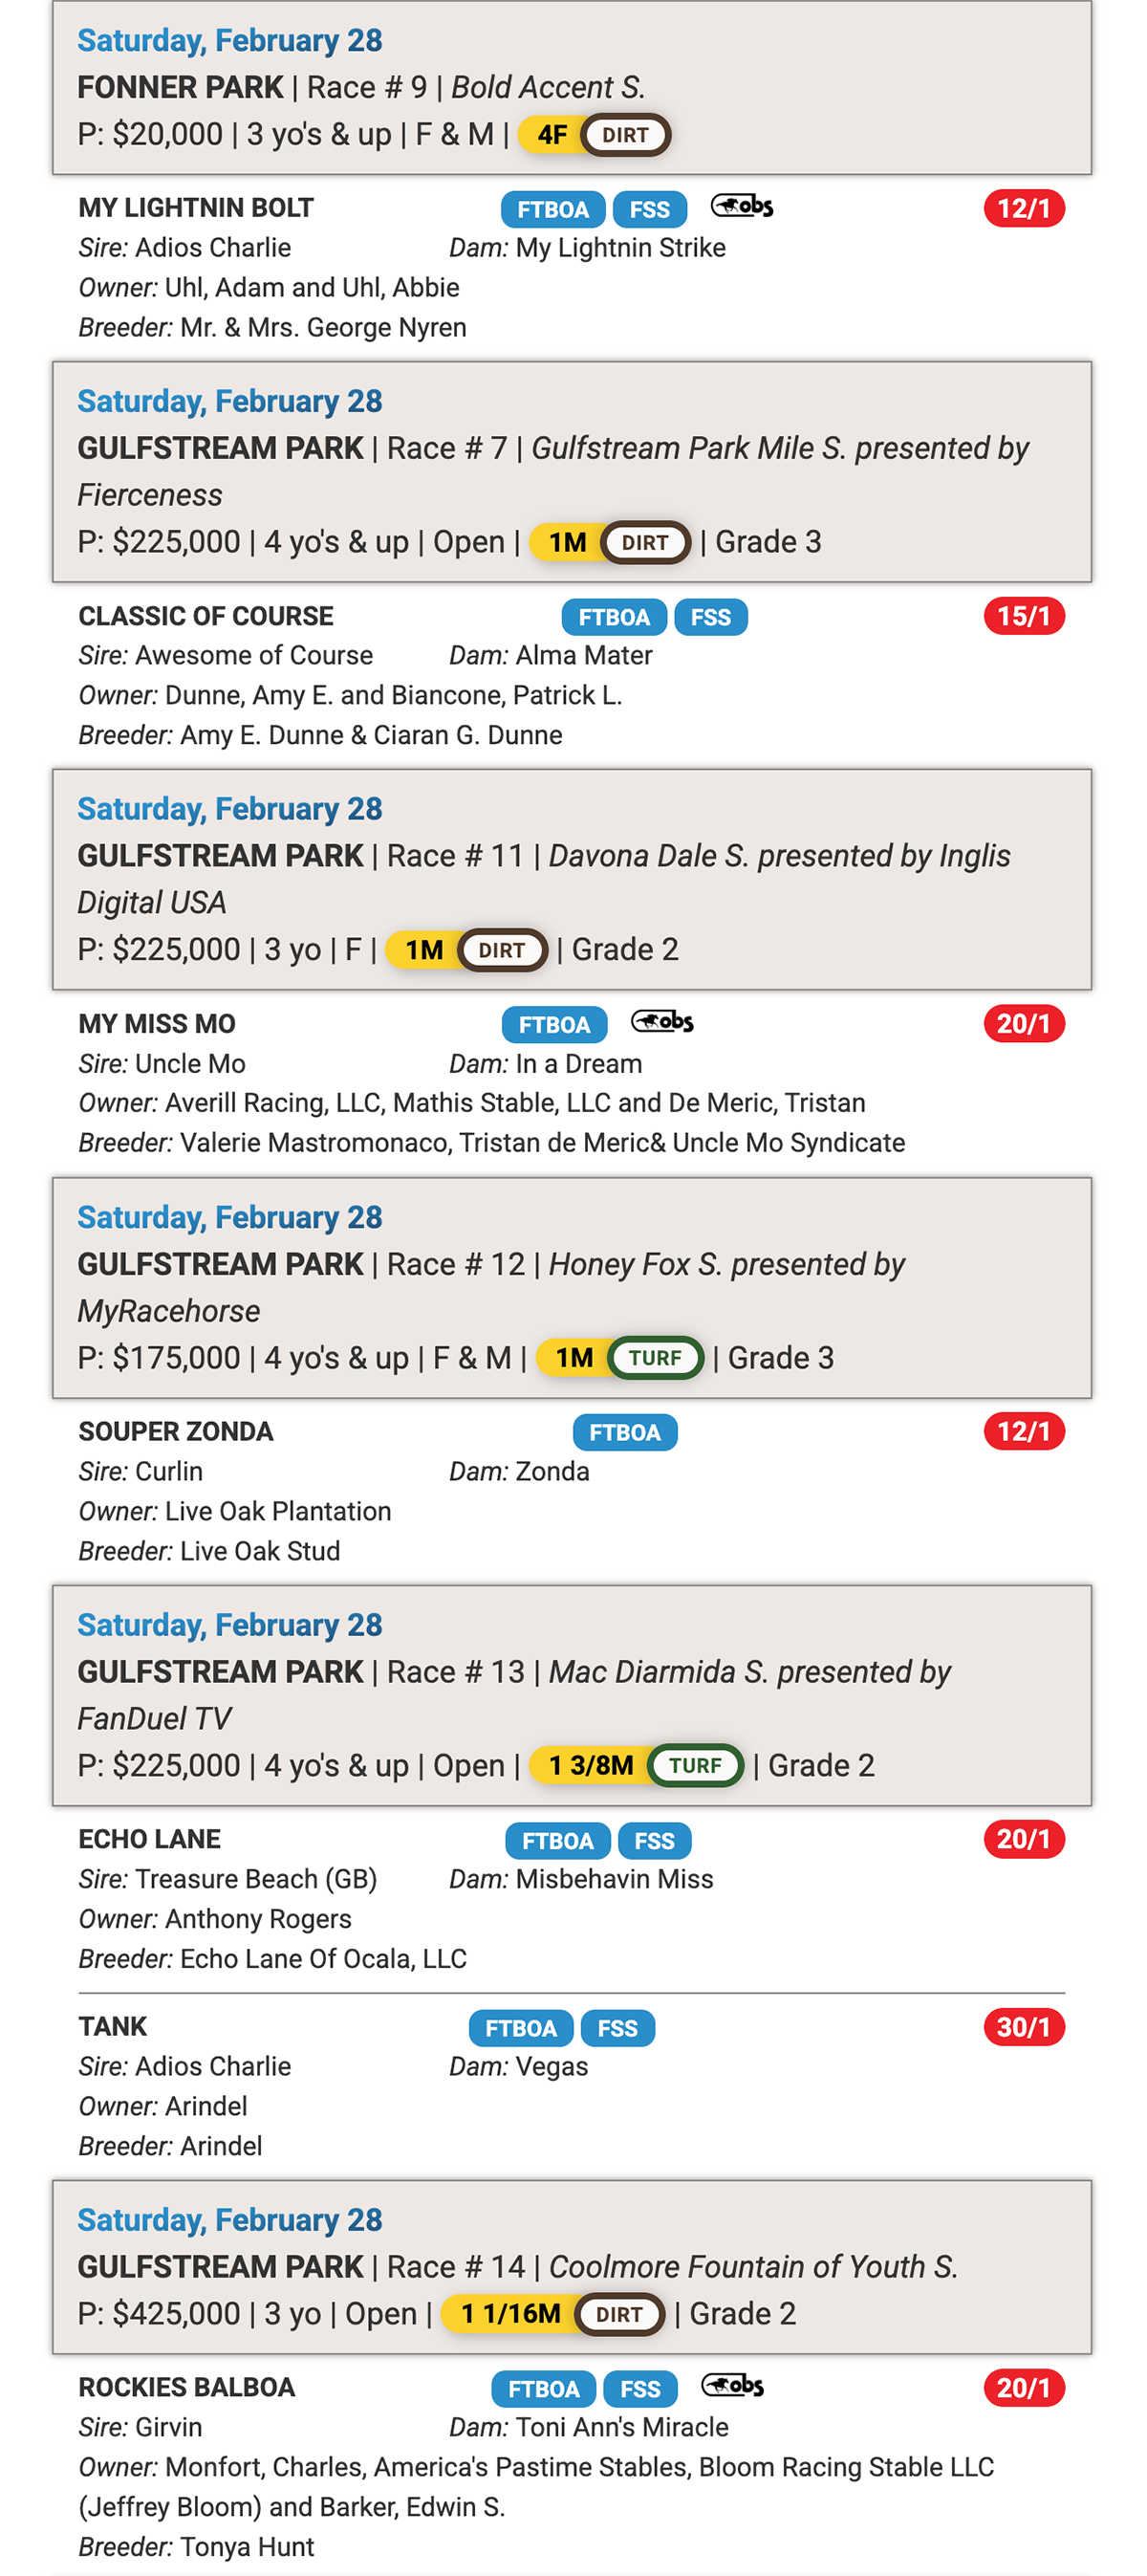Click the 4F DIRT distance pill

point(593,135)
